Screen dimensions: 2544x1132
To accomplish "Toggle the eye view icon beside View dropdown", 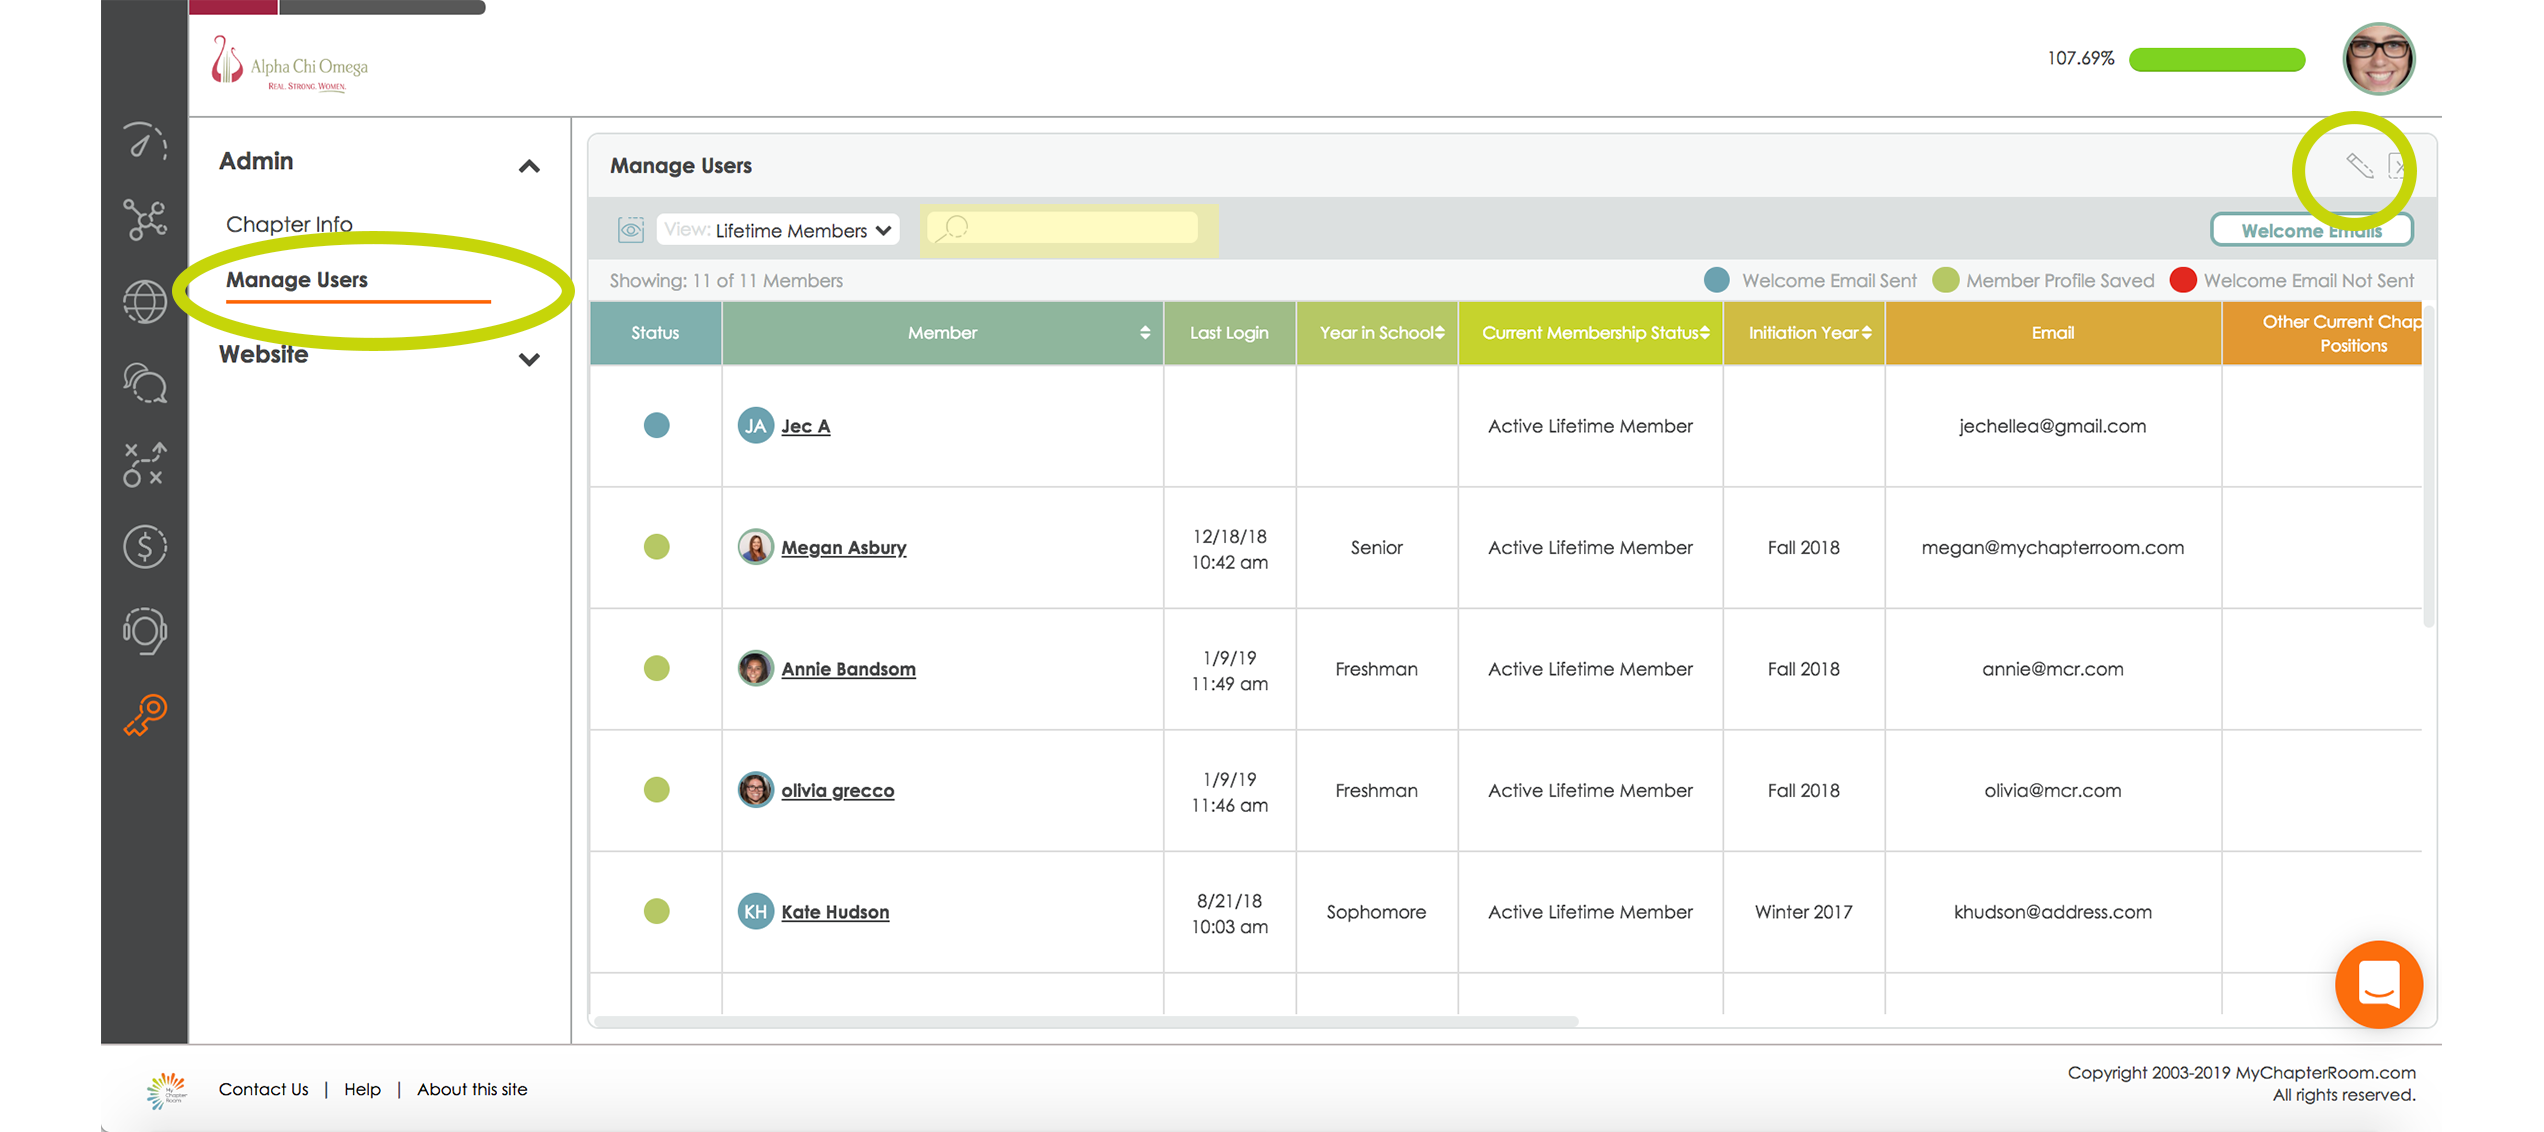I will point(630,230).
